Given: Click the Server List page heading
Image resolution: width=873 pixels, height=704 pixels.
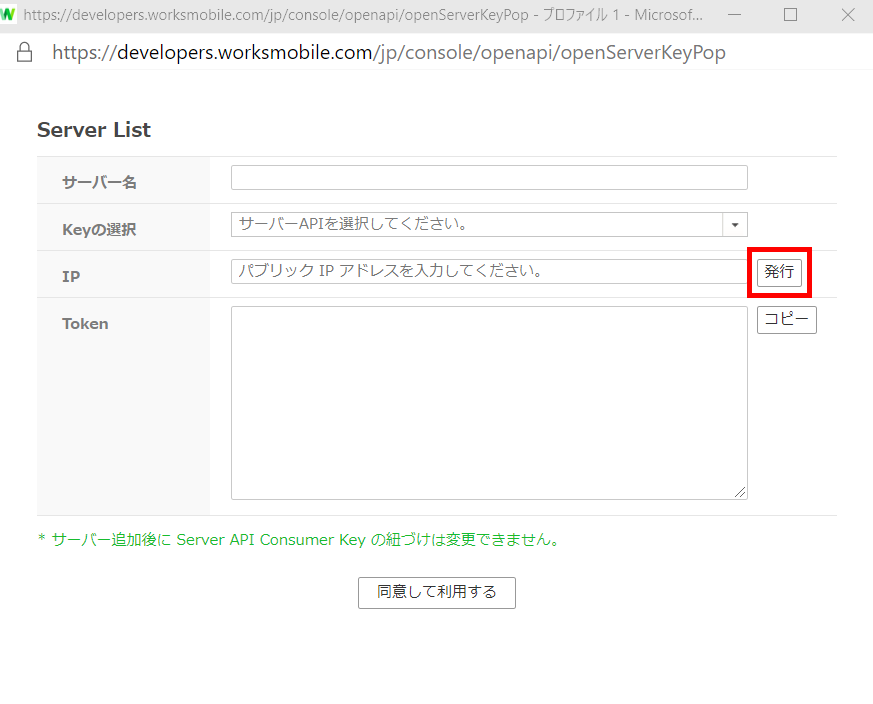Looking at the screenshot, I should coord(93,129).
